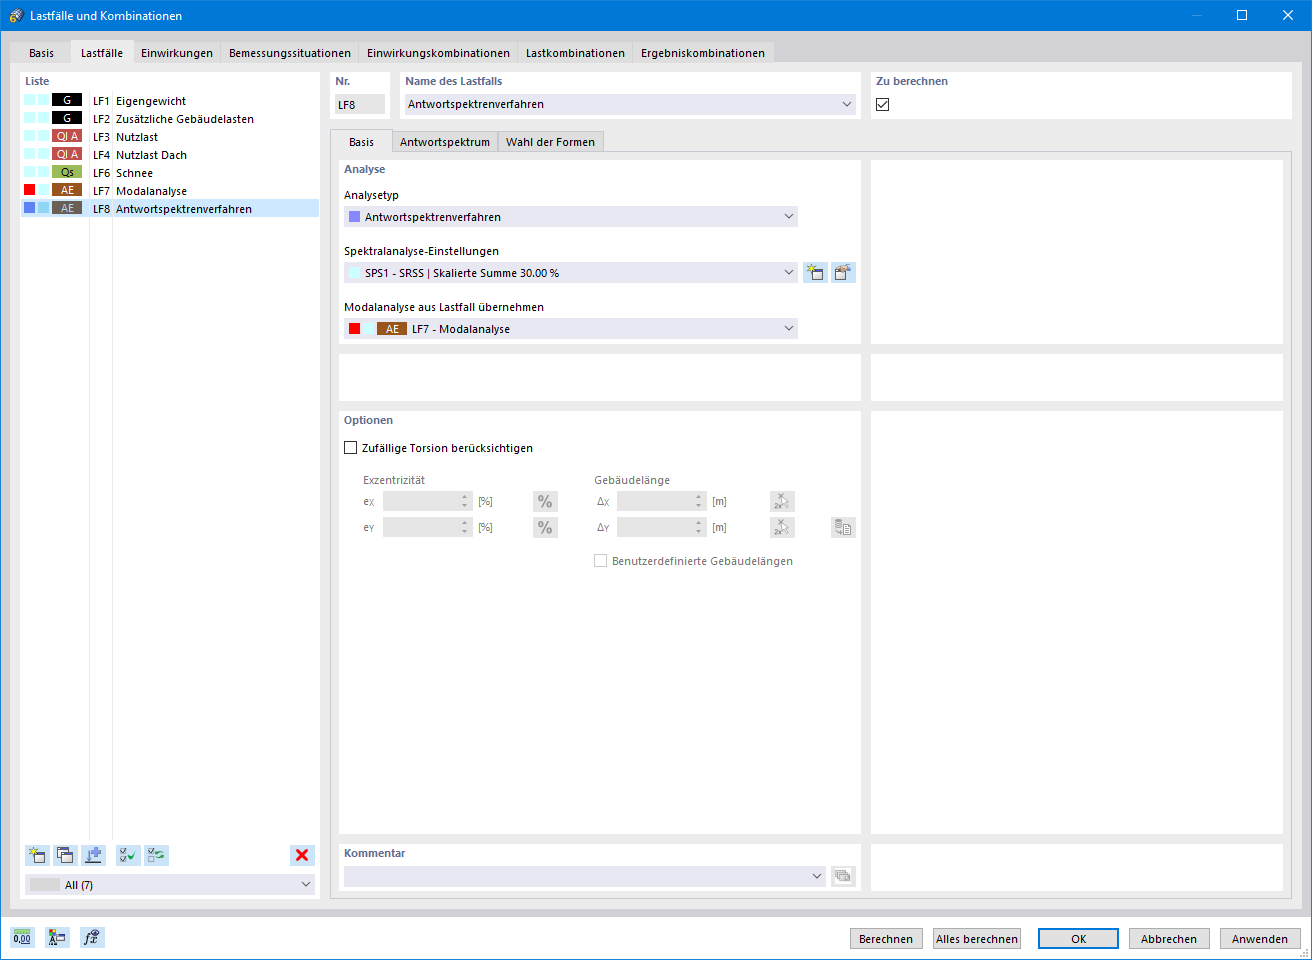Open comment library icon beside Kommentar field

[x=843, y=876]
